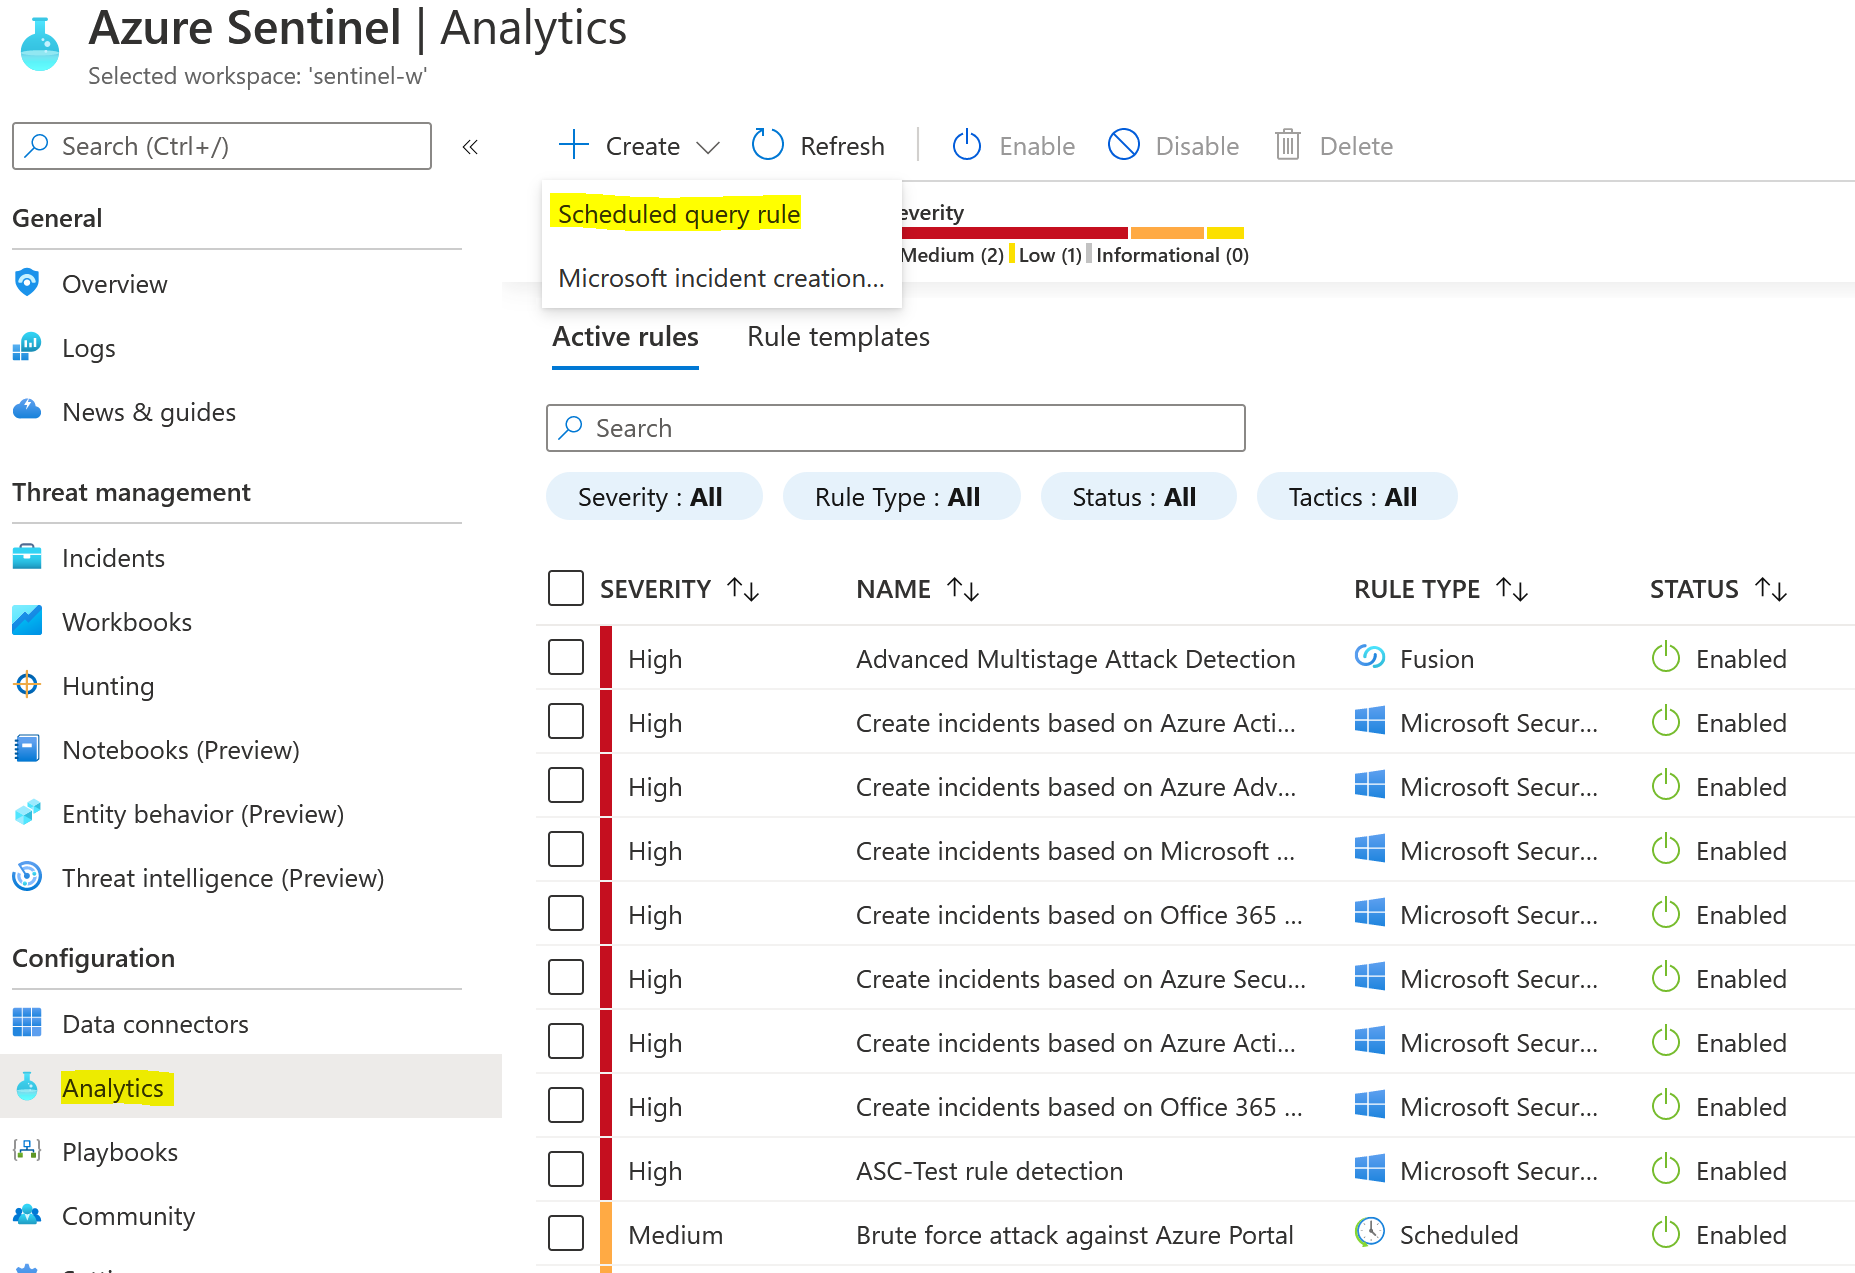
Task: Switch to the Rule templates tab
Action: pyautogui.click(x=838, y=337)
